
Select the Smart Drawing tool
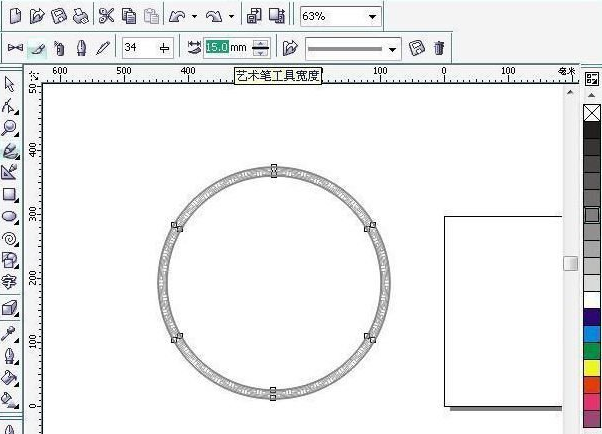point(10,172)
